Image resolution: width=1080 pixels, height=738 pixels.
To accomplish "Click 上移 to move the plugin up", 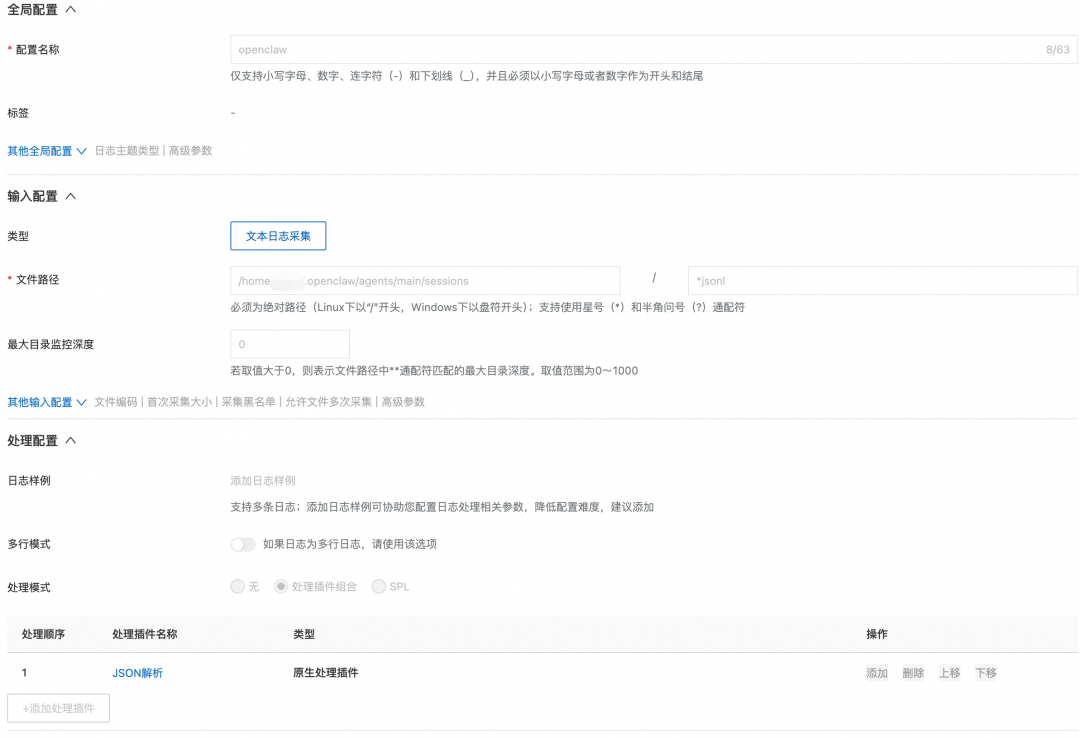I will tap(949, 673).
